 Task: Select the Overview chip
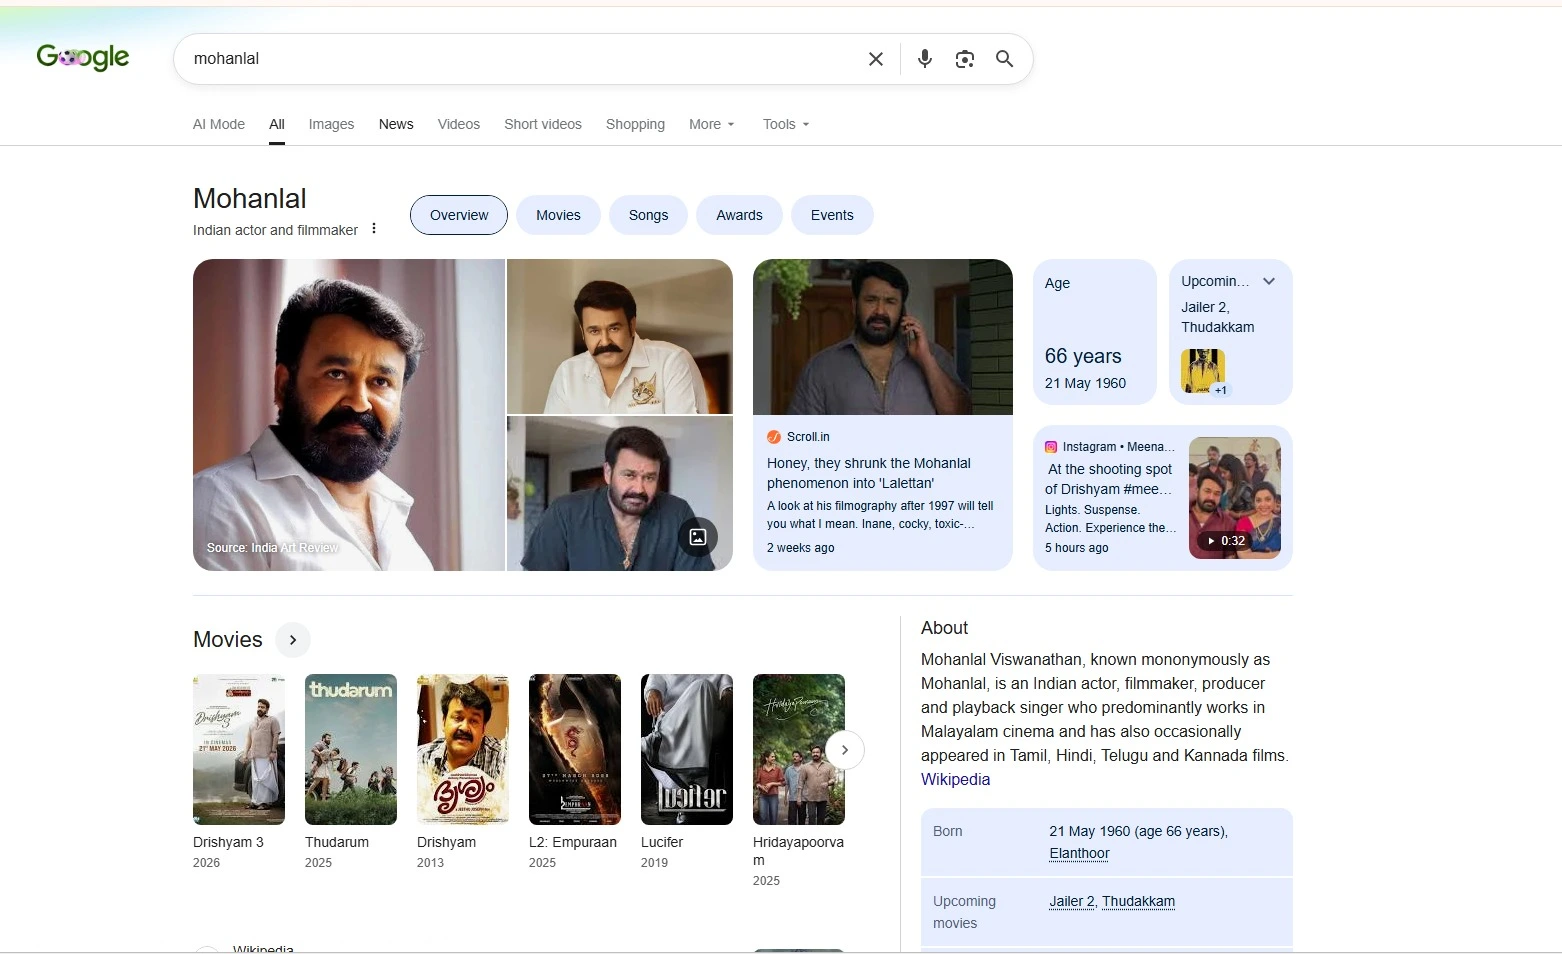(459, 215)
